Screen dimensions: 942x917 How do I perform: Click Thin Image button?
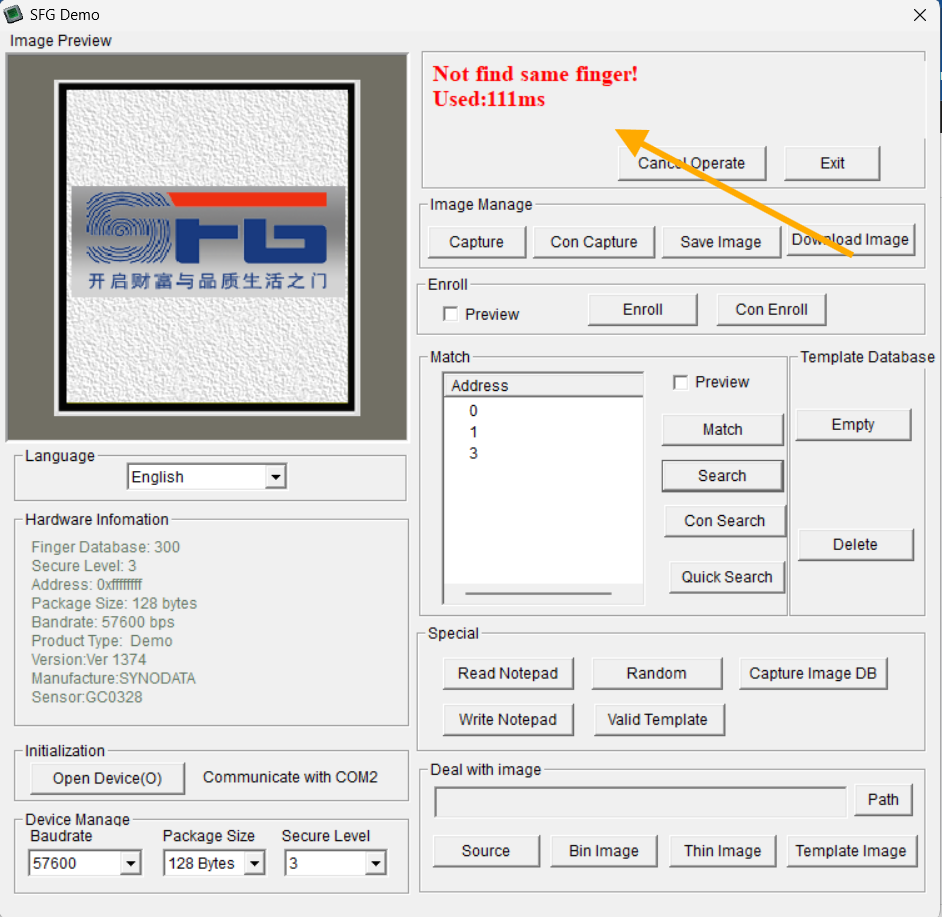722,851
